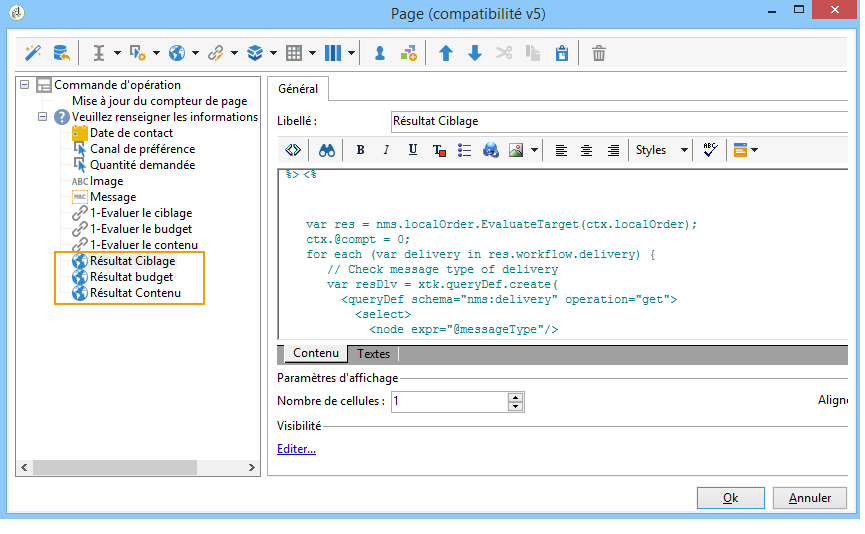Show source code view in editor
Viewport: 865px width, 534px height.
click(293, 150)
